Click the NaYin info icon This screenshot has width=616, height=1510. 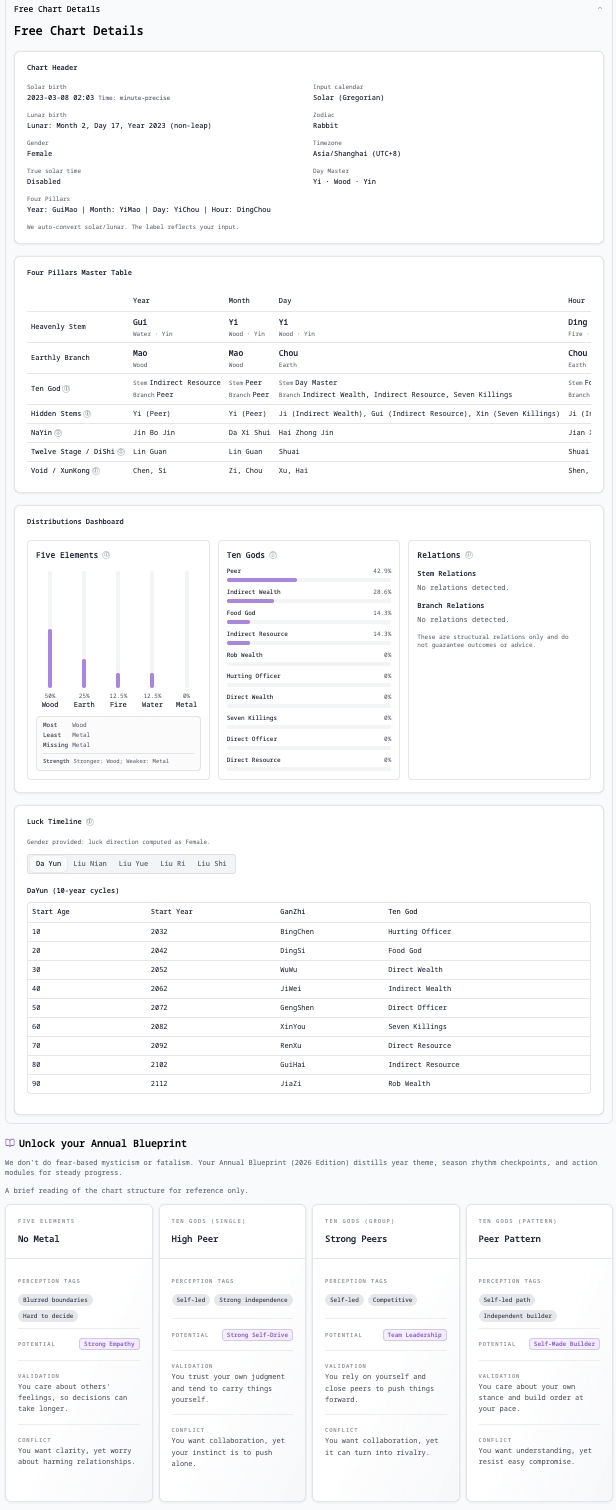point(58,432)
